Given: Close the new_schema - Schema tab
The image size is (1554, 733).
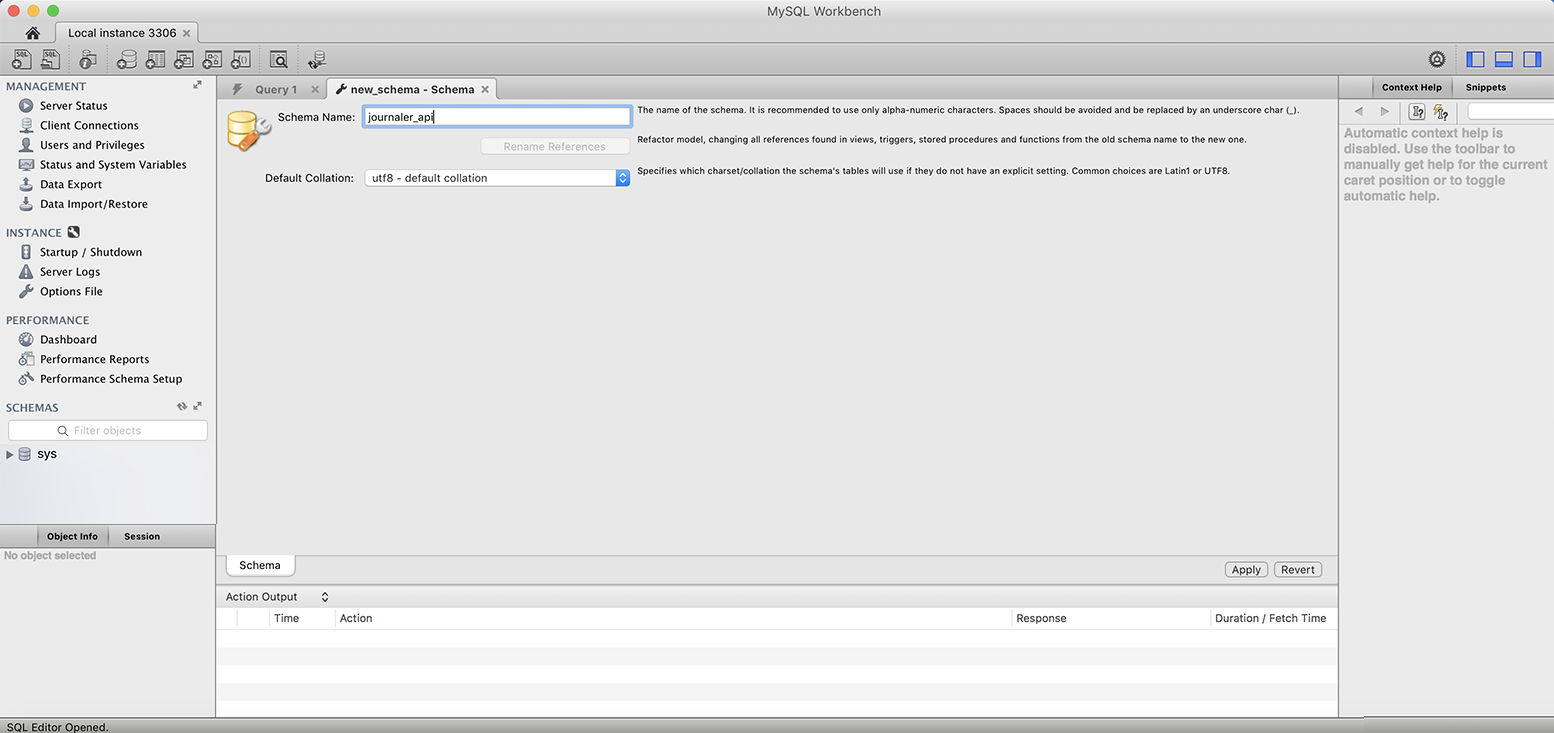Looking at the screenshot, I should [x=485, y=89].
